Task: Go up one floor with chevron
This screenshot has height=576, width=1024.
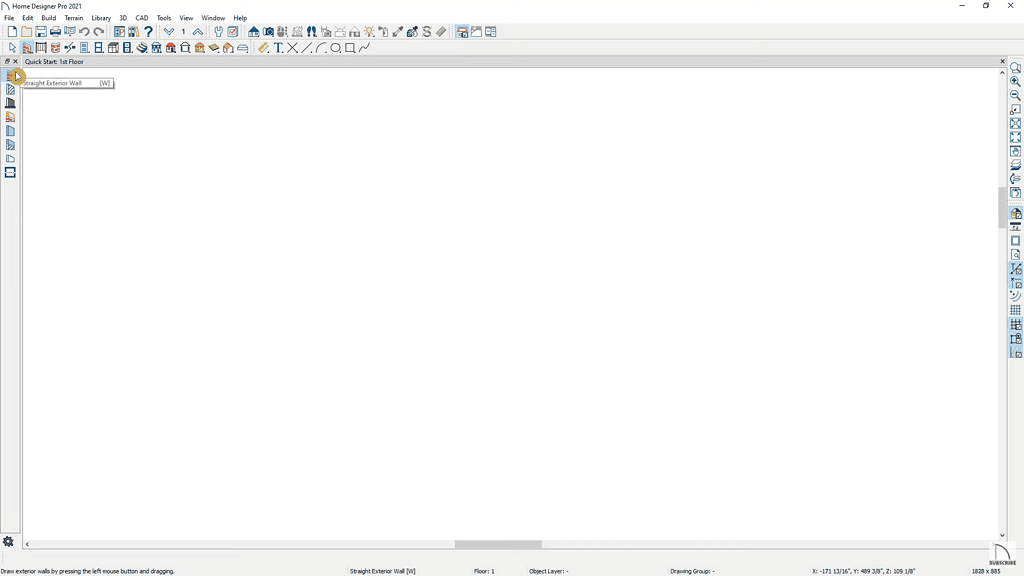Action: (197, 31)
